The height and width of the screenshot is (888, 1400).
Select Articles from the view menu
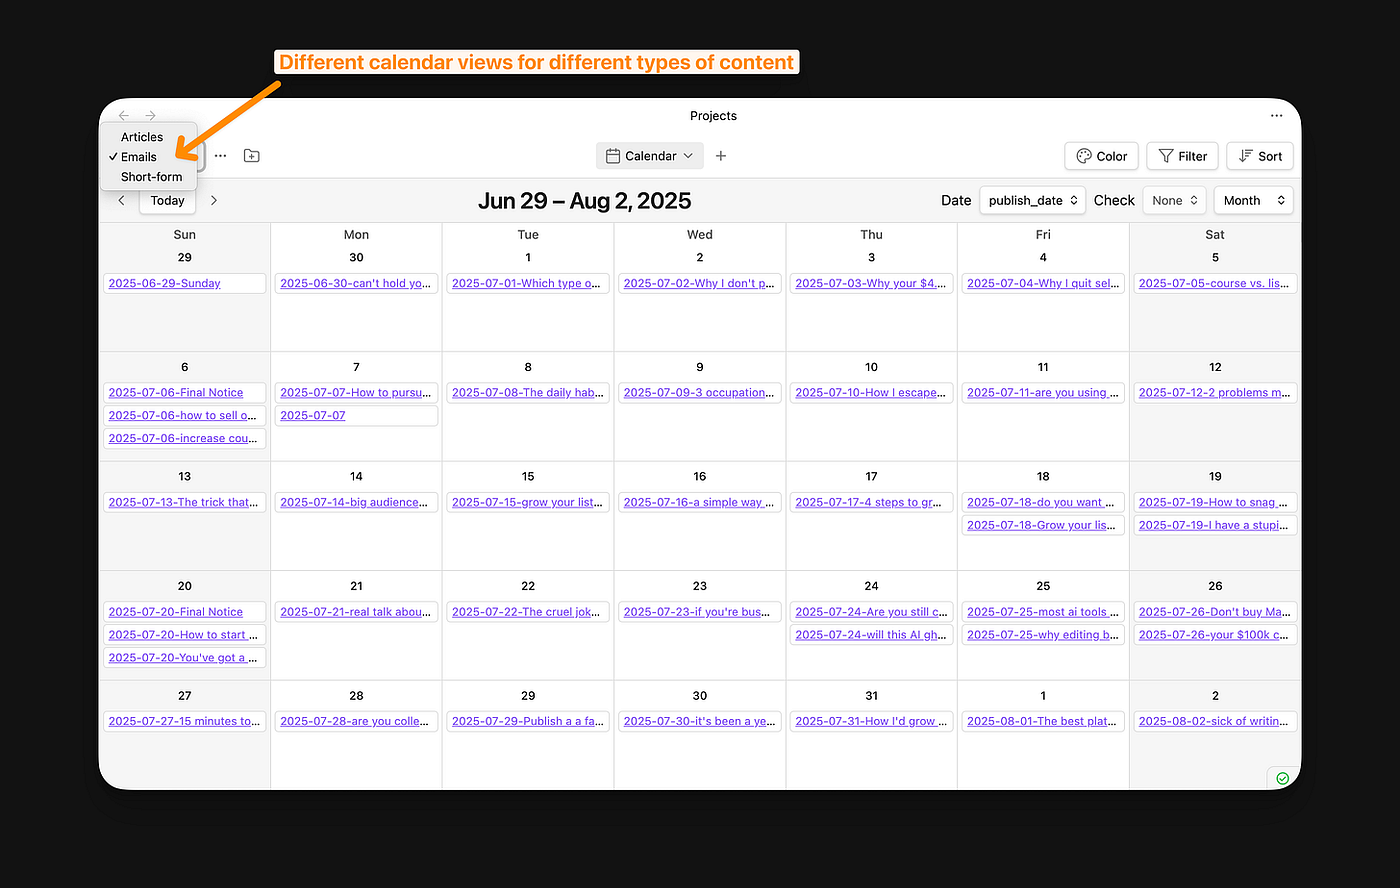point(142,137)
